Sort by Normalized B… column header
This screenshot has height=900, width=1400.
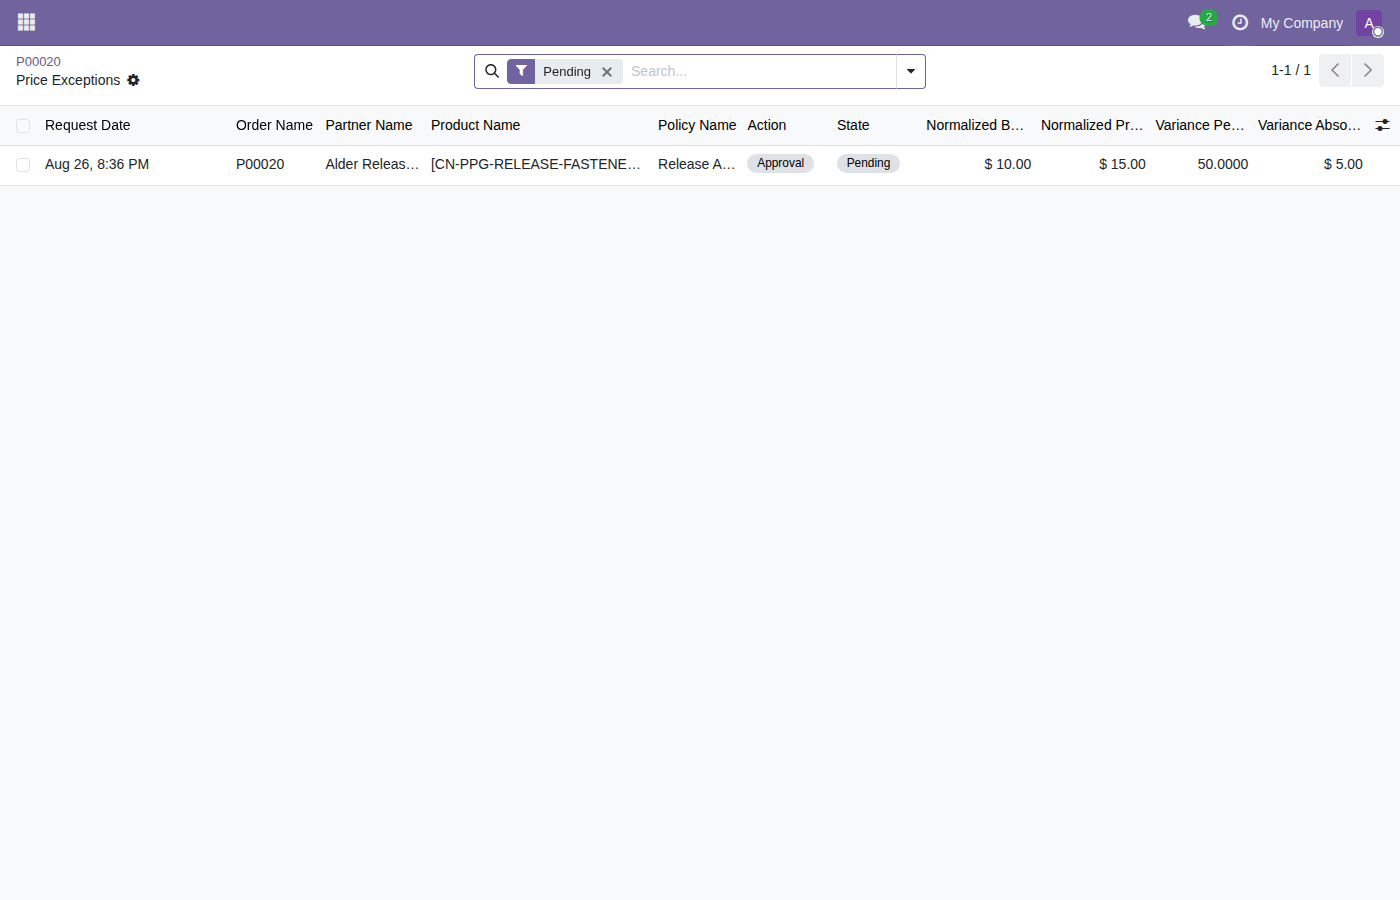975,125
